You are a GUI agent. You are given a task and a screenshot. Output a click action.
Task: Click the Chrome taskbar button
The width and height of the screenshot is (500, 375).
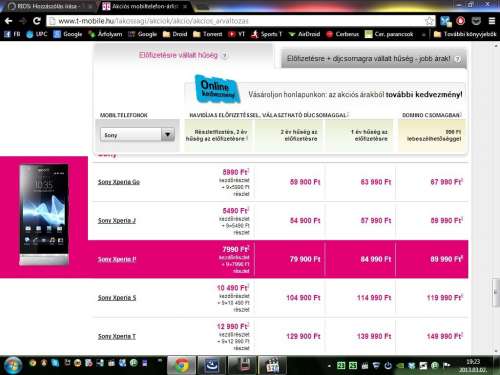[x=182, y=365]
